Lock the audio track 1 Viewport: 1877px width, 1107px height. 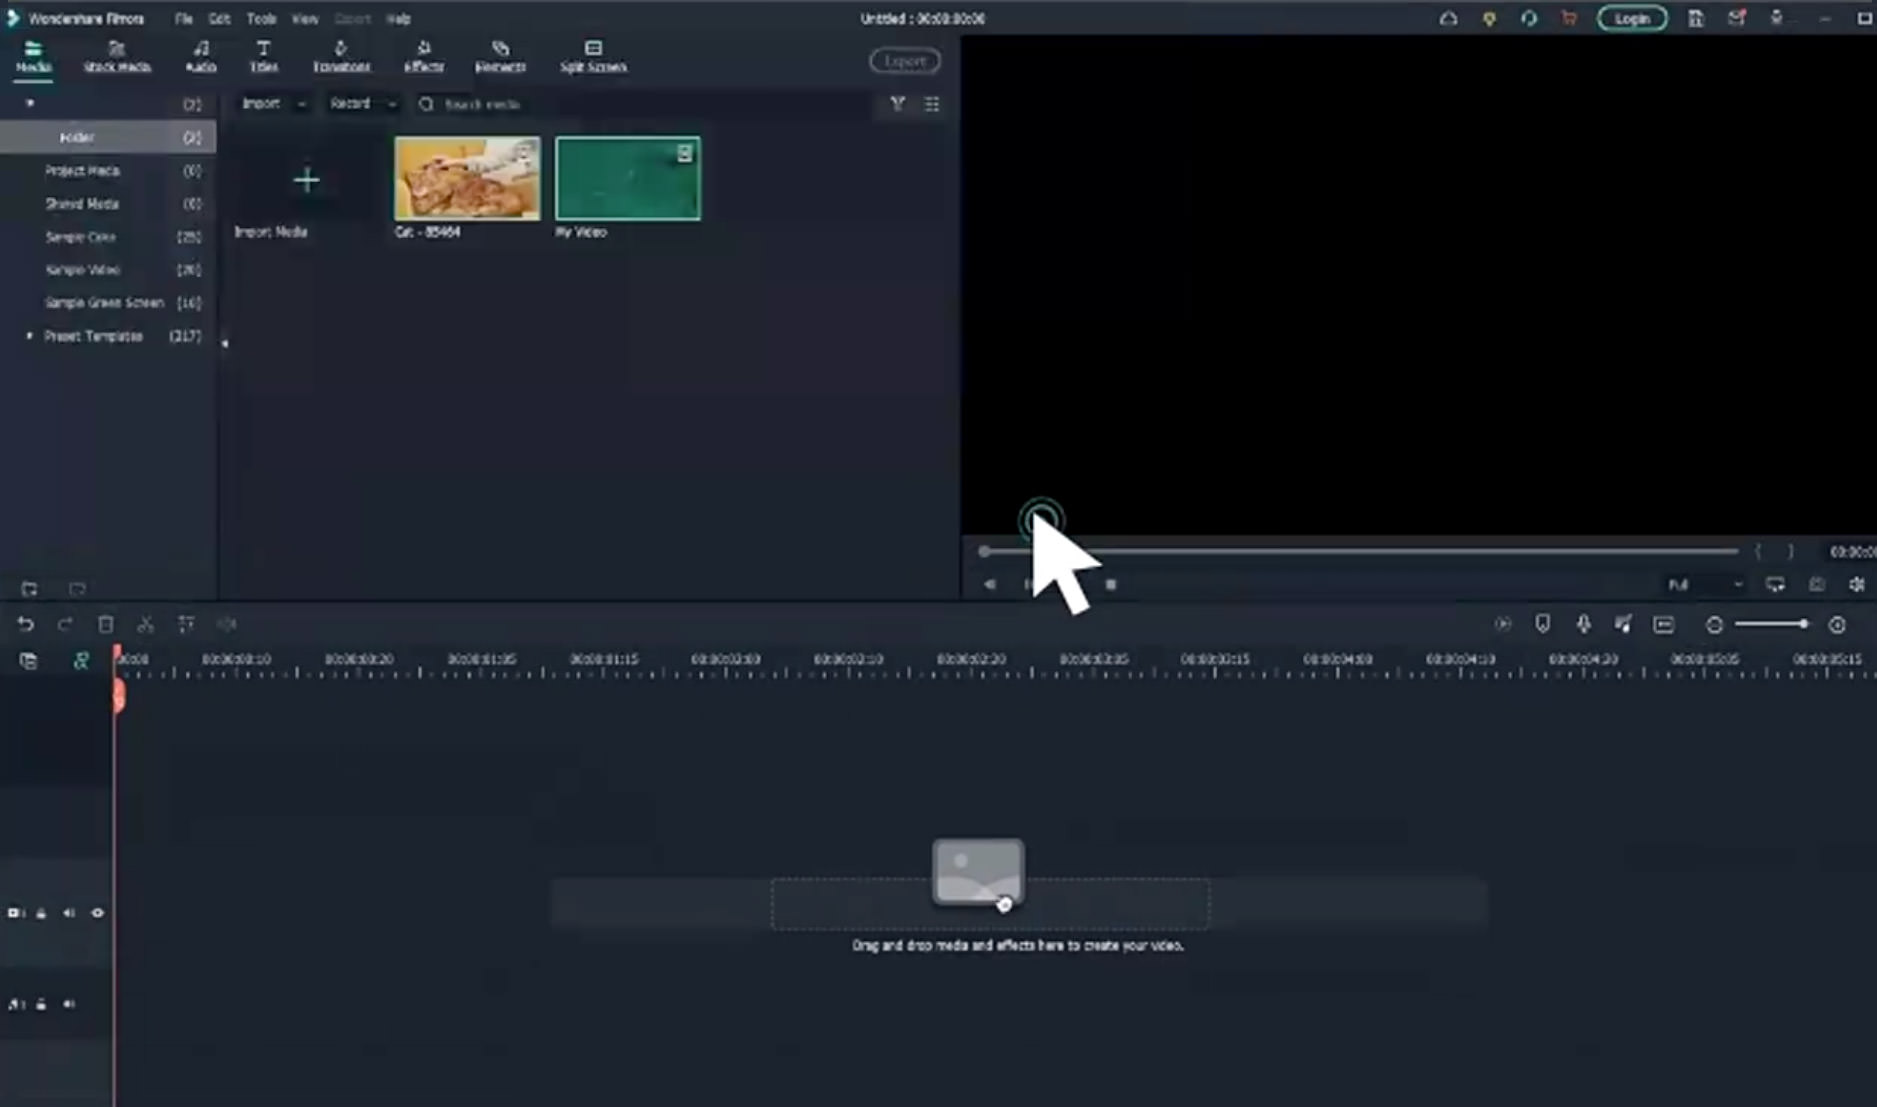coord(41,1004)
